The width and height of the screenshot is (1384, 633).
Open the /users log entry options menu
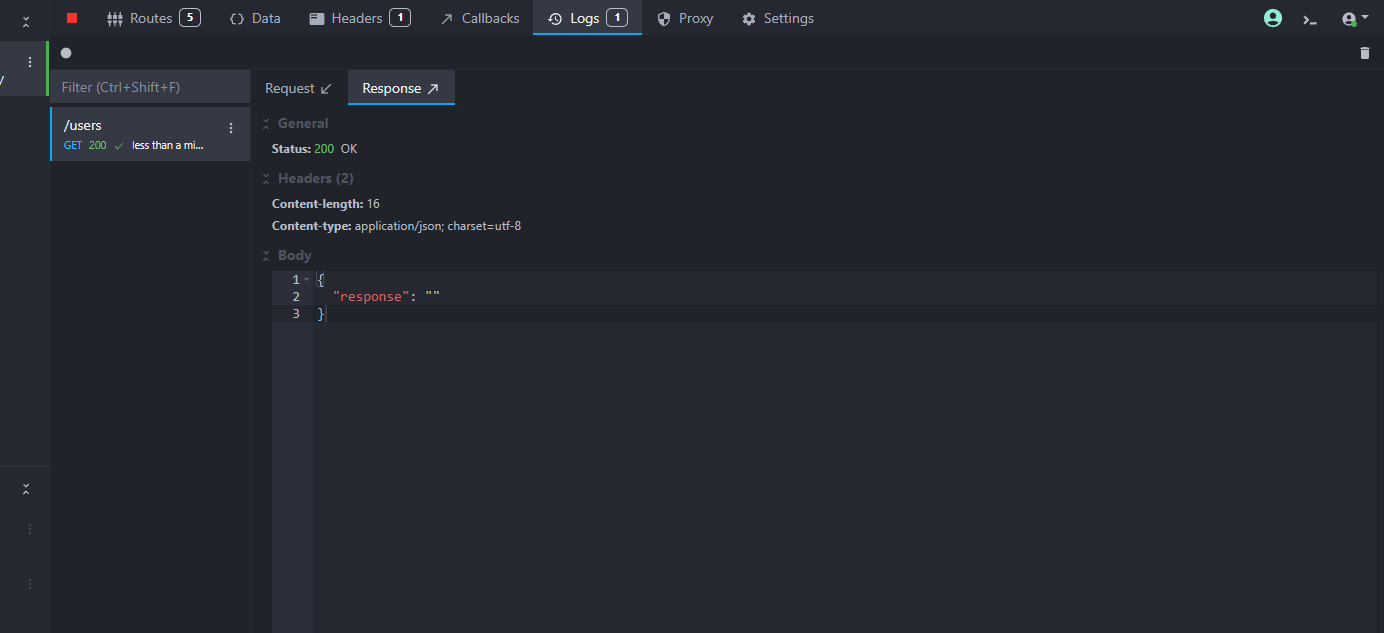231,128
